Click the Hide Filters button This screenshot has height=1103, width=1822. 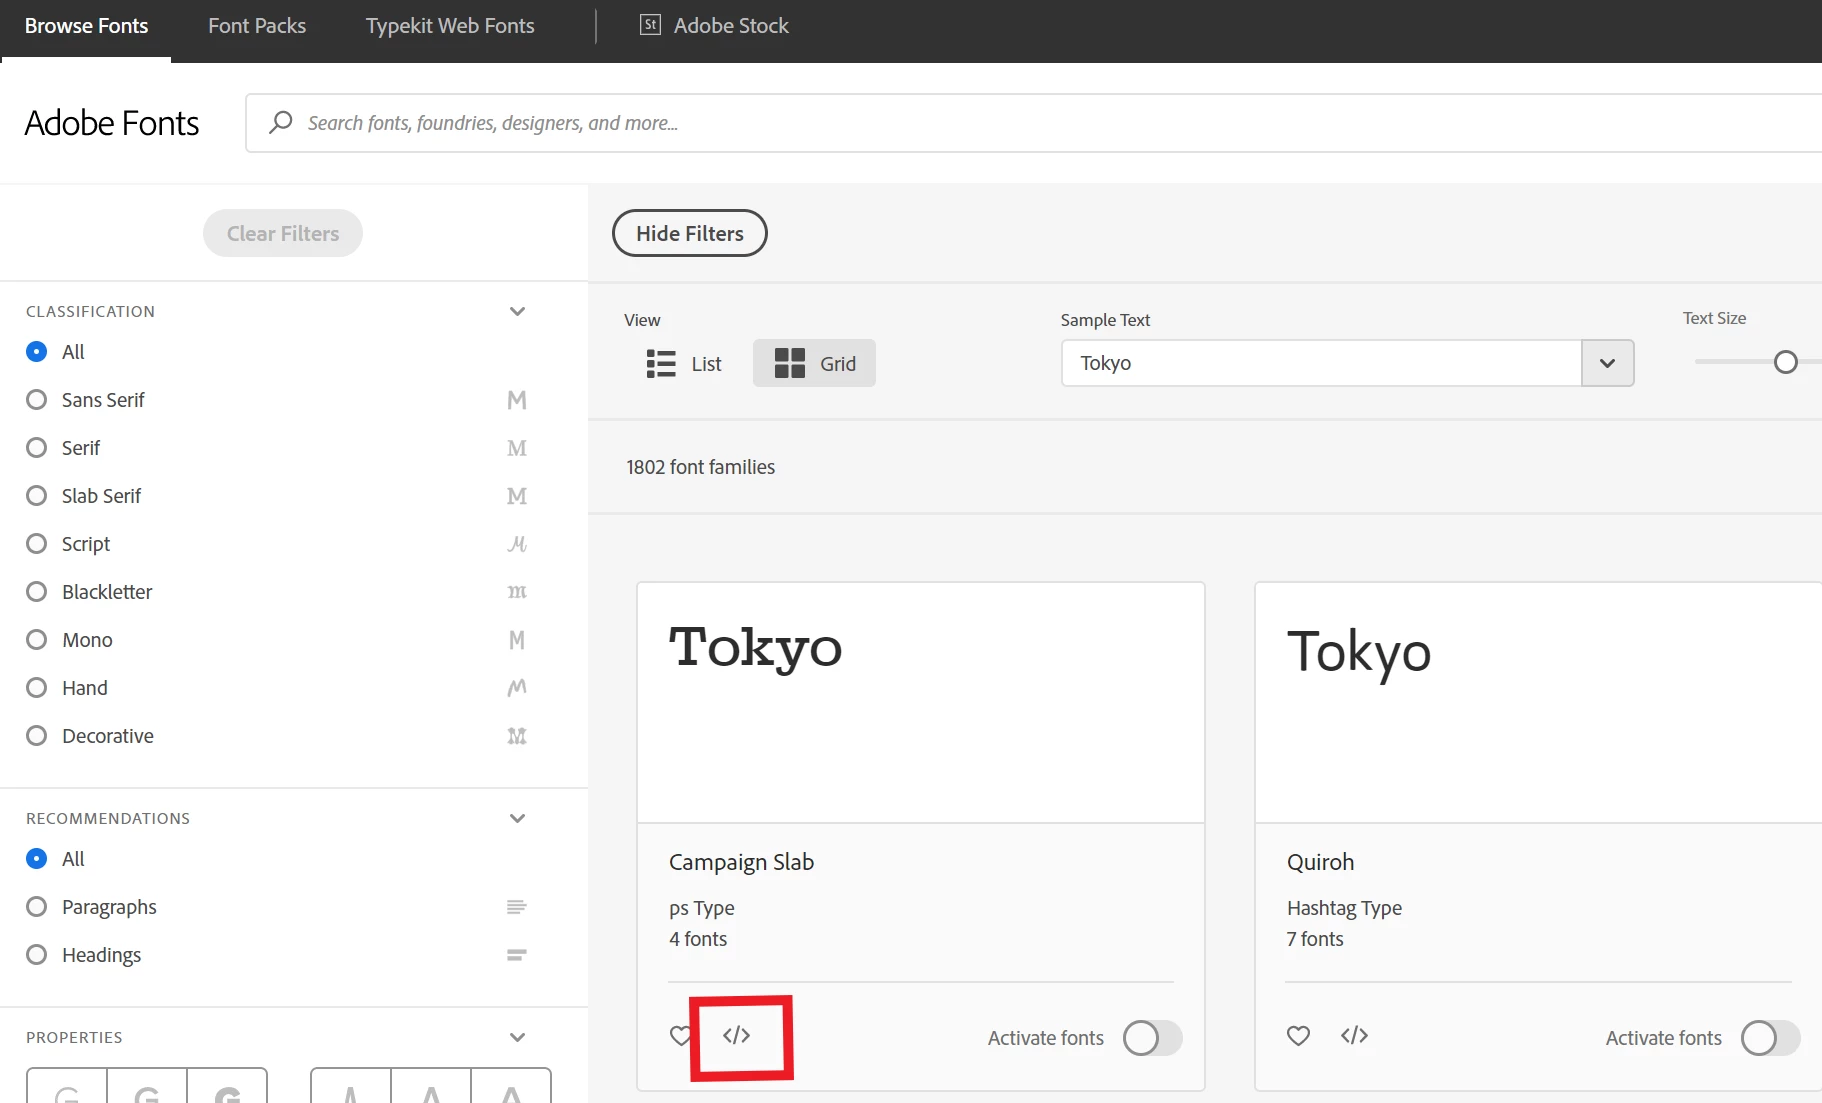(x=690, y=233)
